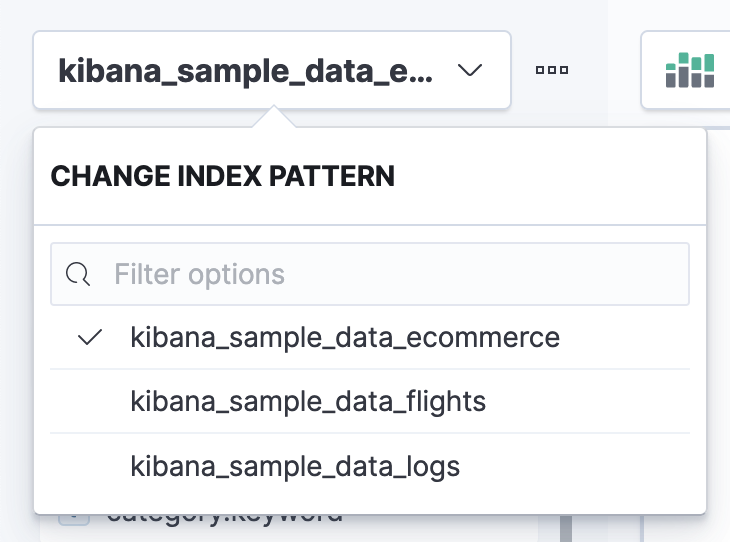Select kibana_sample_data_ecommerce index pattern

click(x=370, y=338)
